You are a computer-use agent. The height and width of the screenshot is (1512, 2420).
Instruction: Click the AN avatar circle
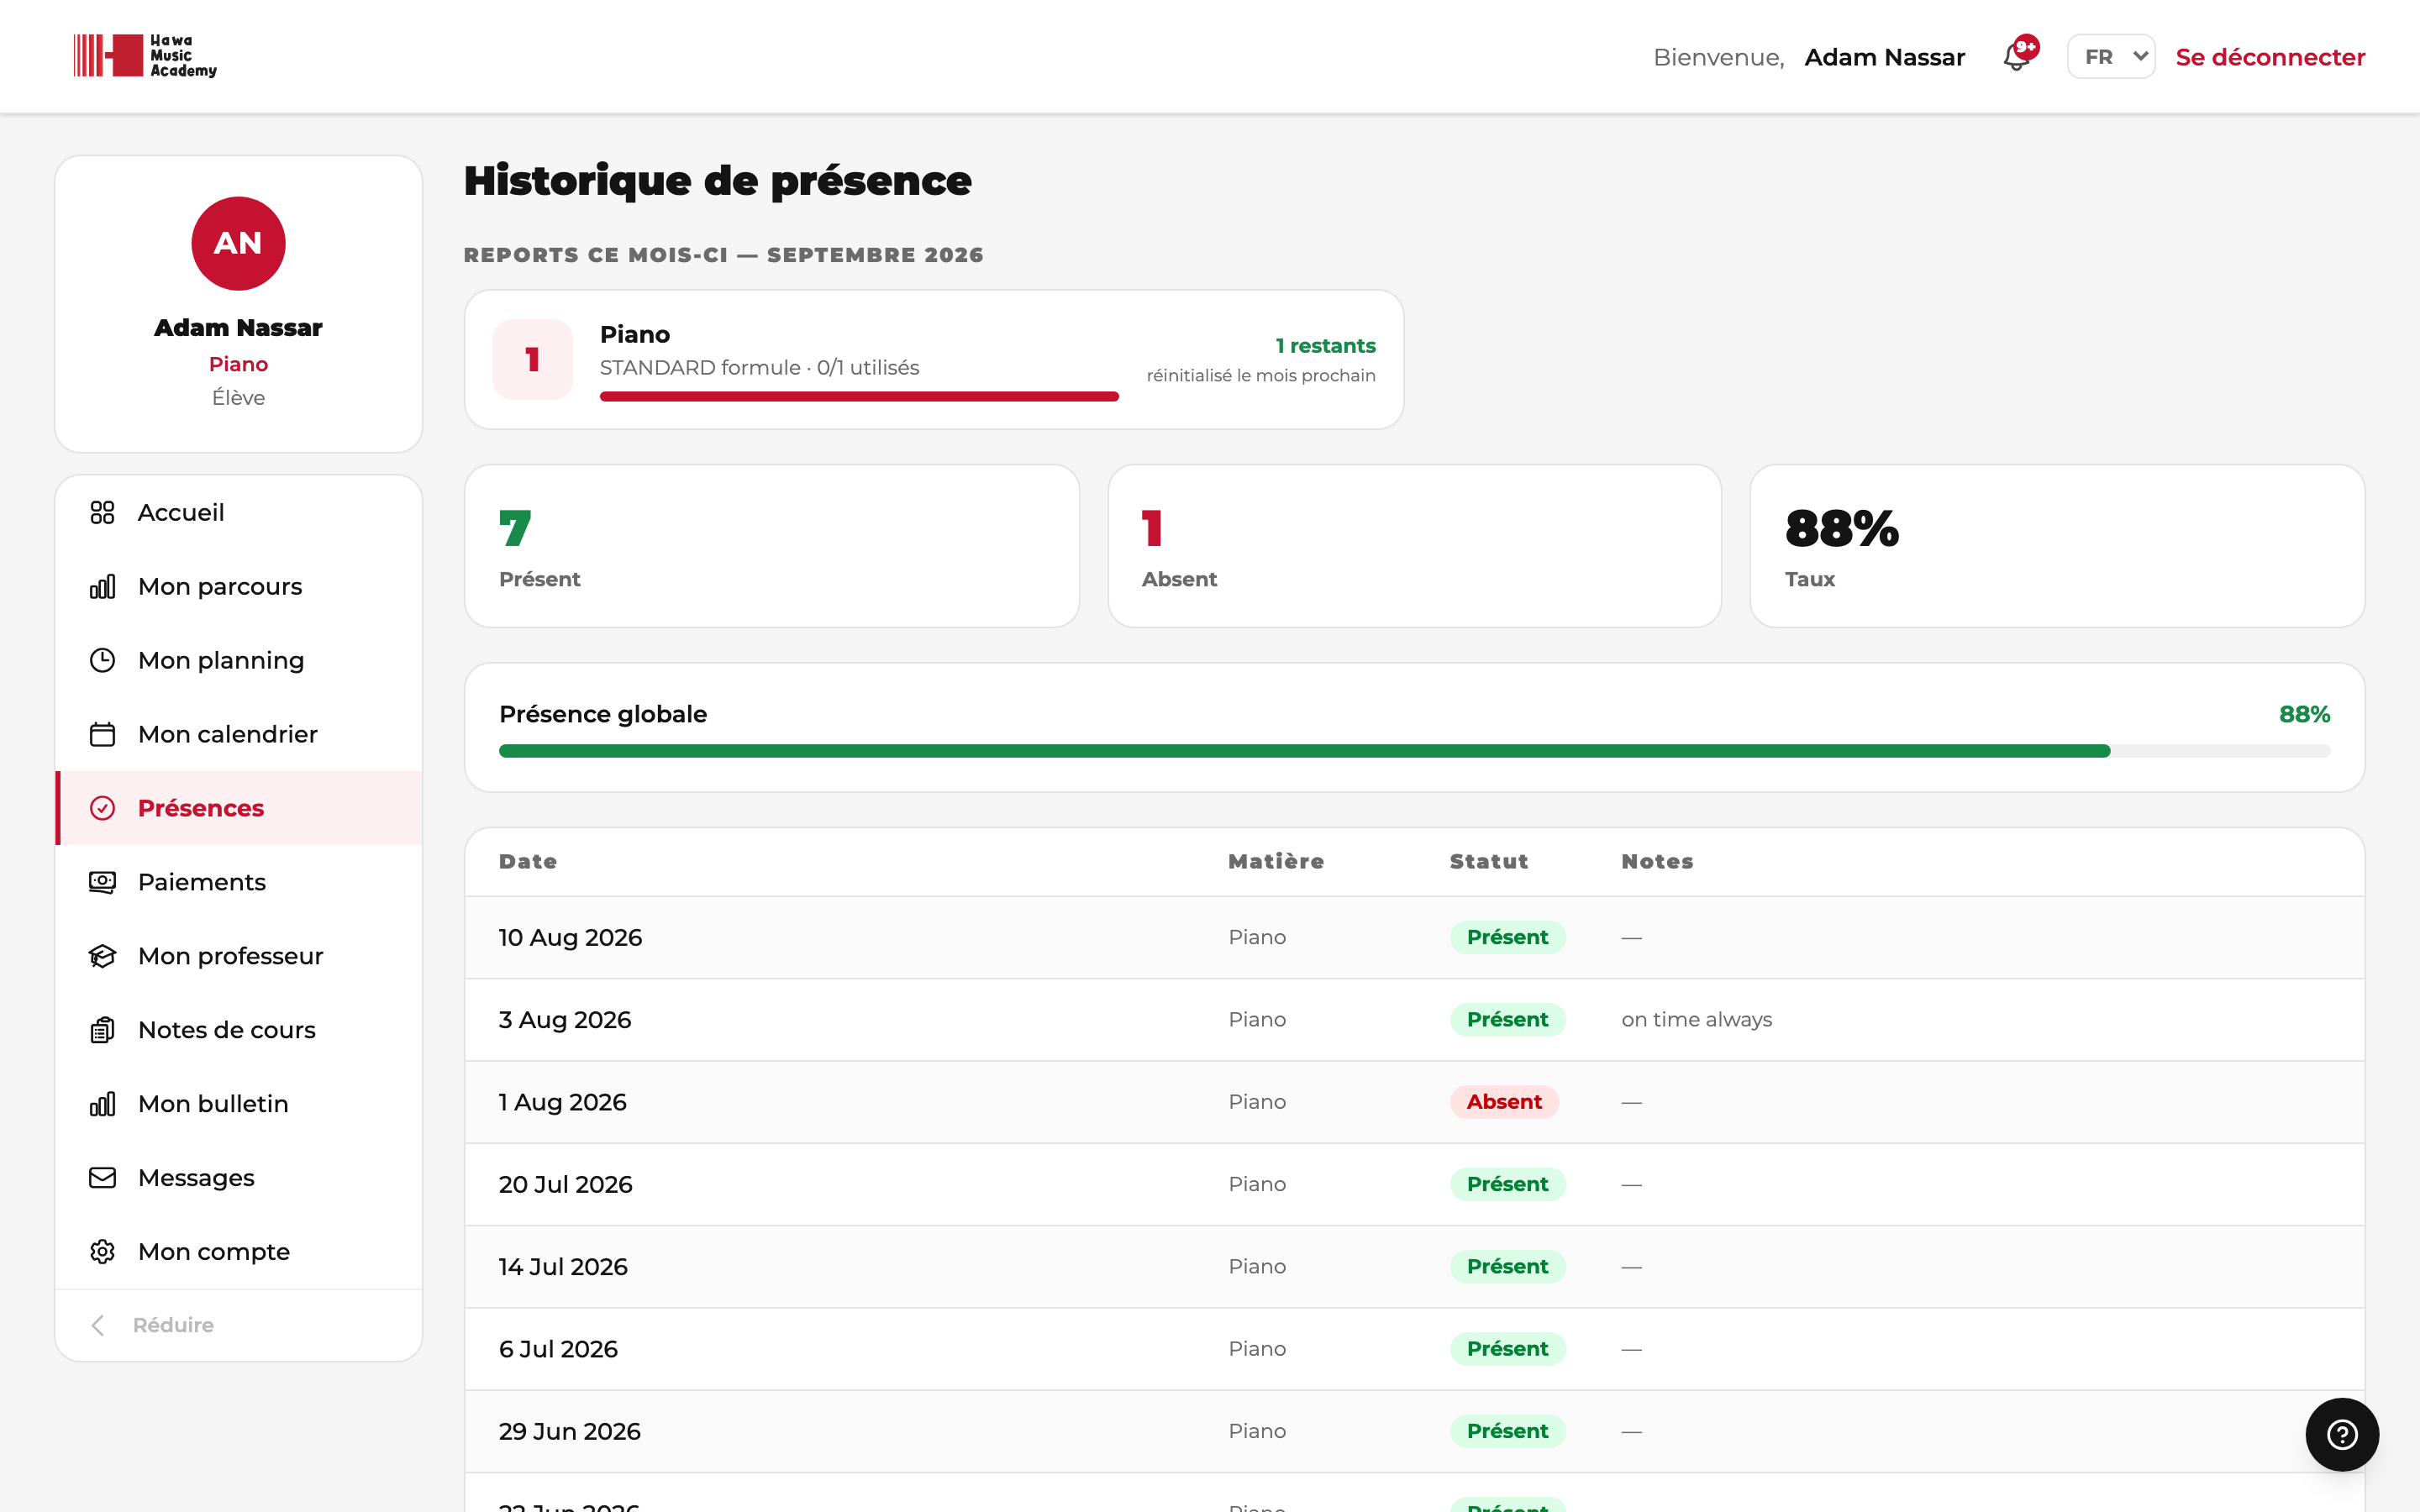coord(238,243)
